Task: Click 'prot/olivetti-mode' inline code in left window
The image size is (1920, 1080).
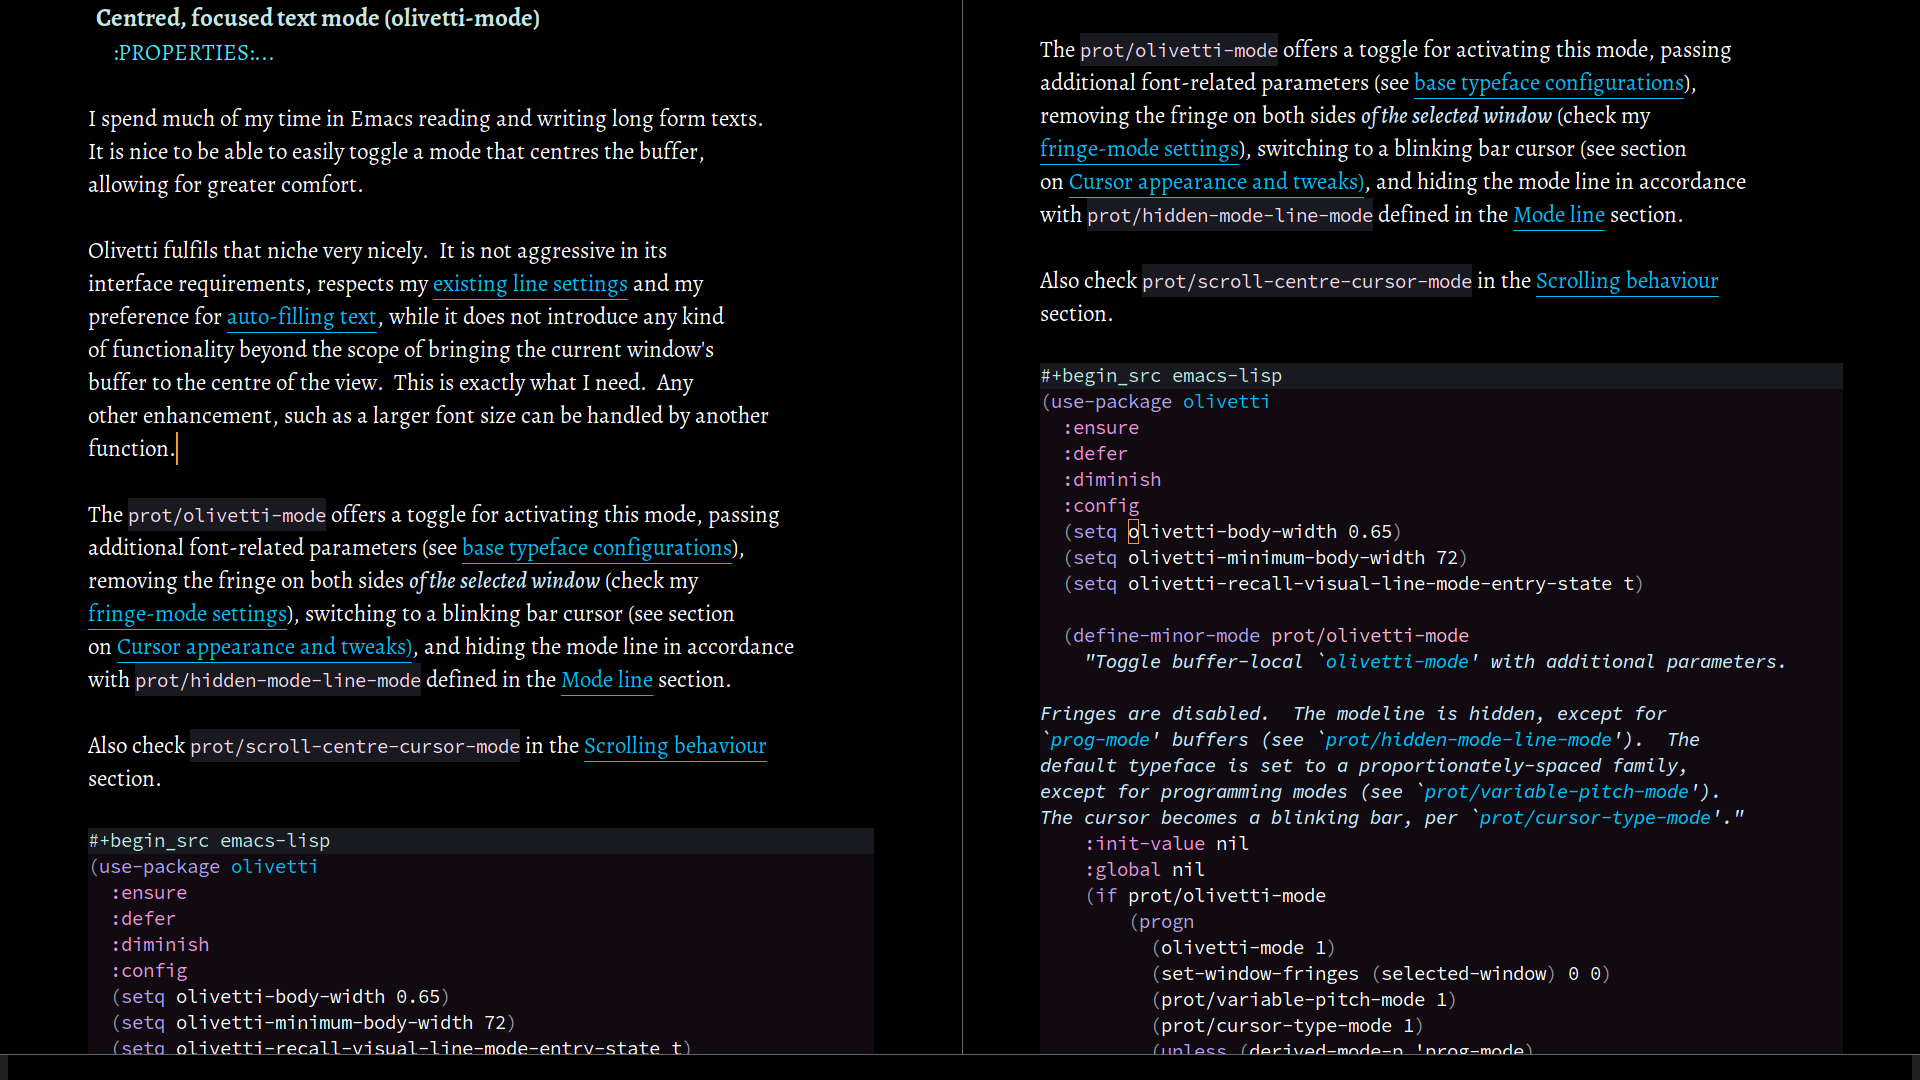Action: 227,515
